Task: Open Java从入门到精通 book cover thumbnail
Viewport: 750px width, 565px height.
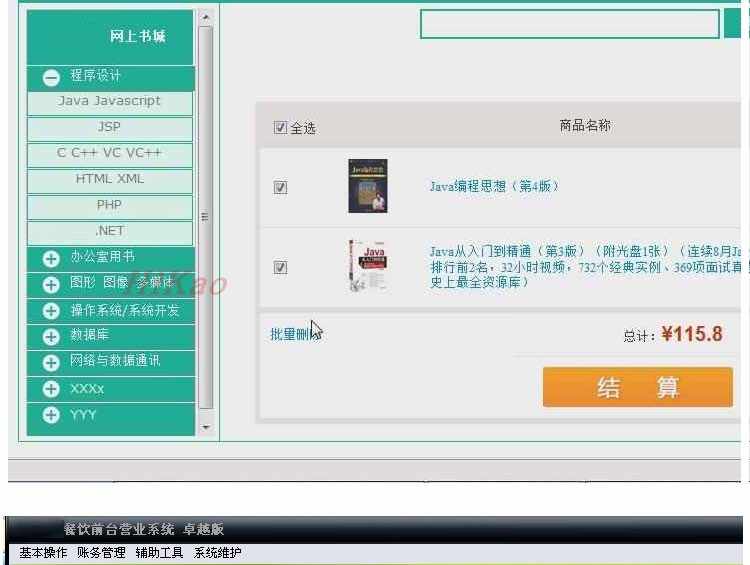Action: point(368,266)
